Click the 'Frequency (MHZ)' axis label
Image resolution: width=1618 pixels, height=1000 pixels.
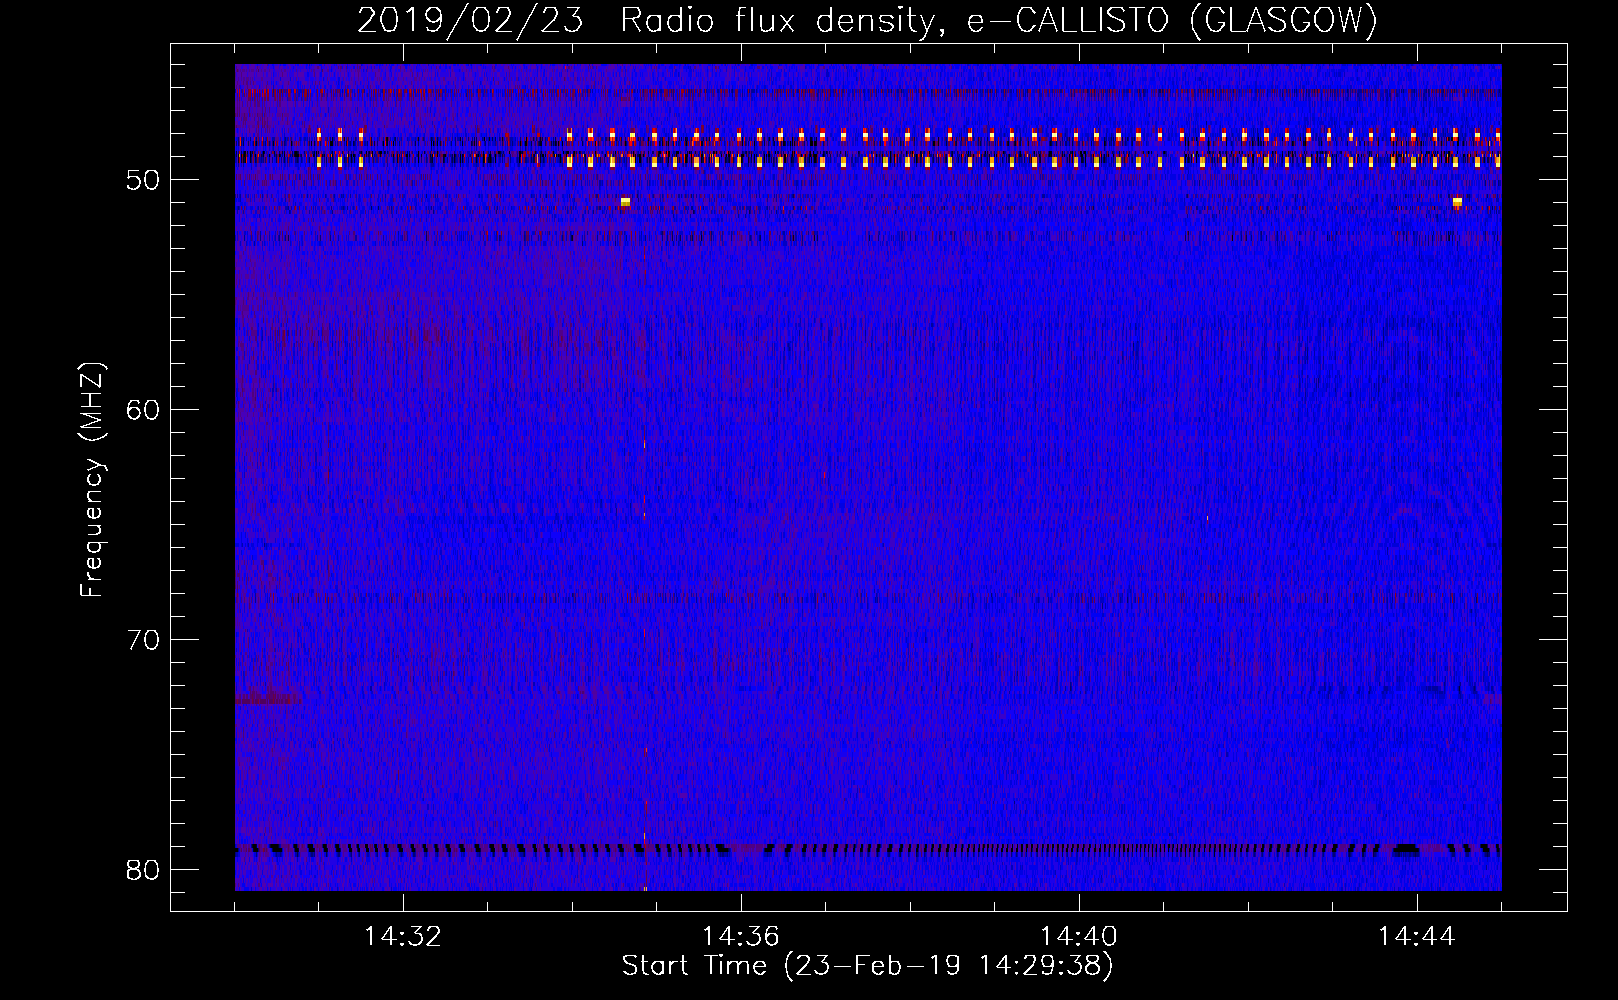92,480
